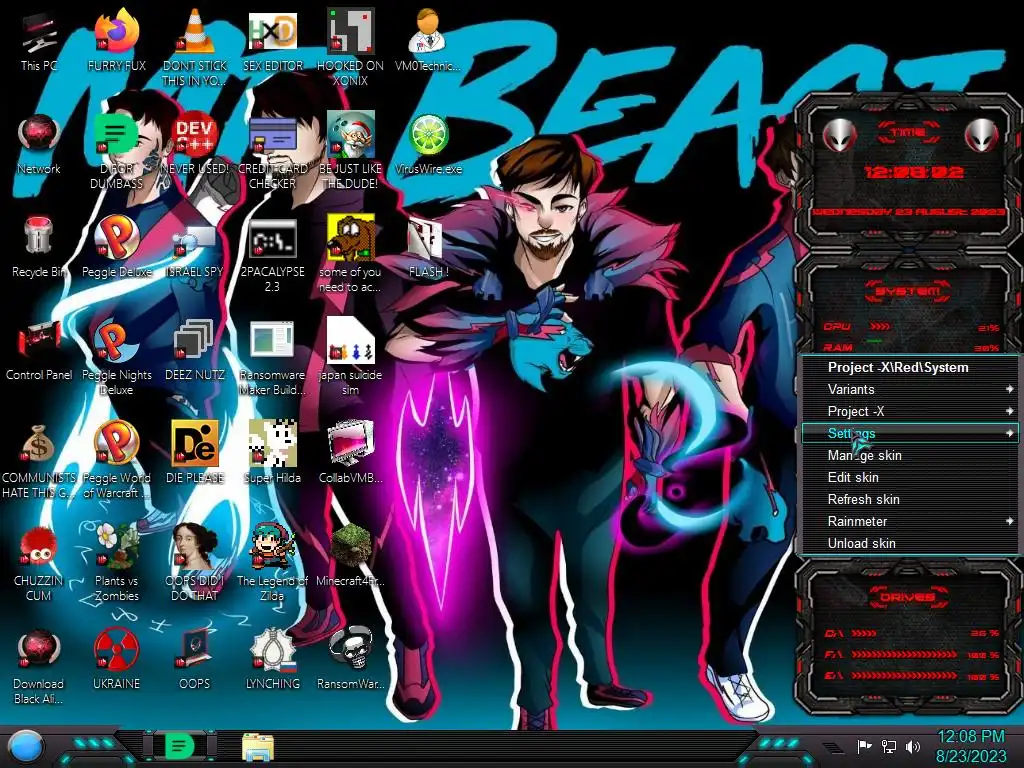Select the DI FOR DUMBASS green chat icon
Viewport: 1024px width, 768px height.
click(x=117, y=136)
